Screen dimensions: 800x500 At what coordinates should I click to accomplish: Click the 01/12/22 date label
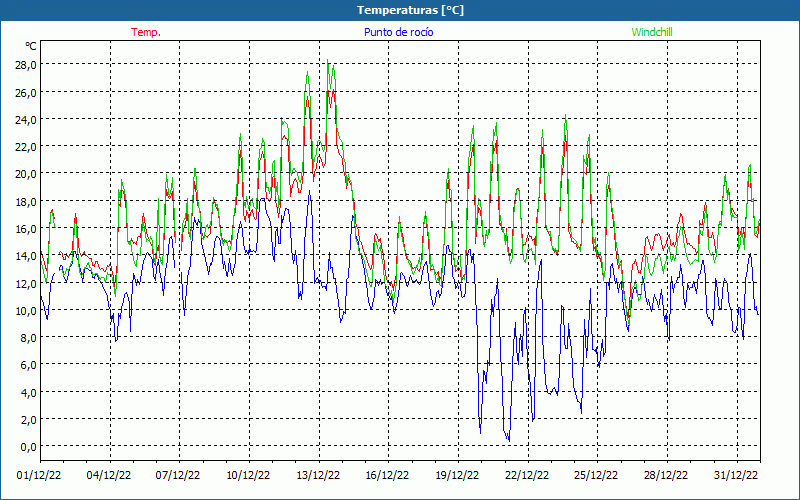tap(39, 475)
